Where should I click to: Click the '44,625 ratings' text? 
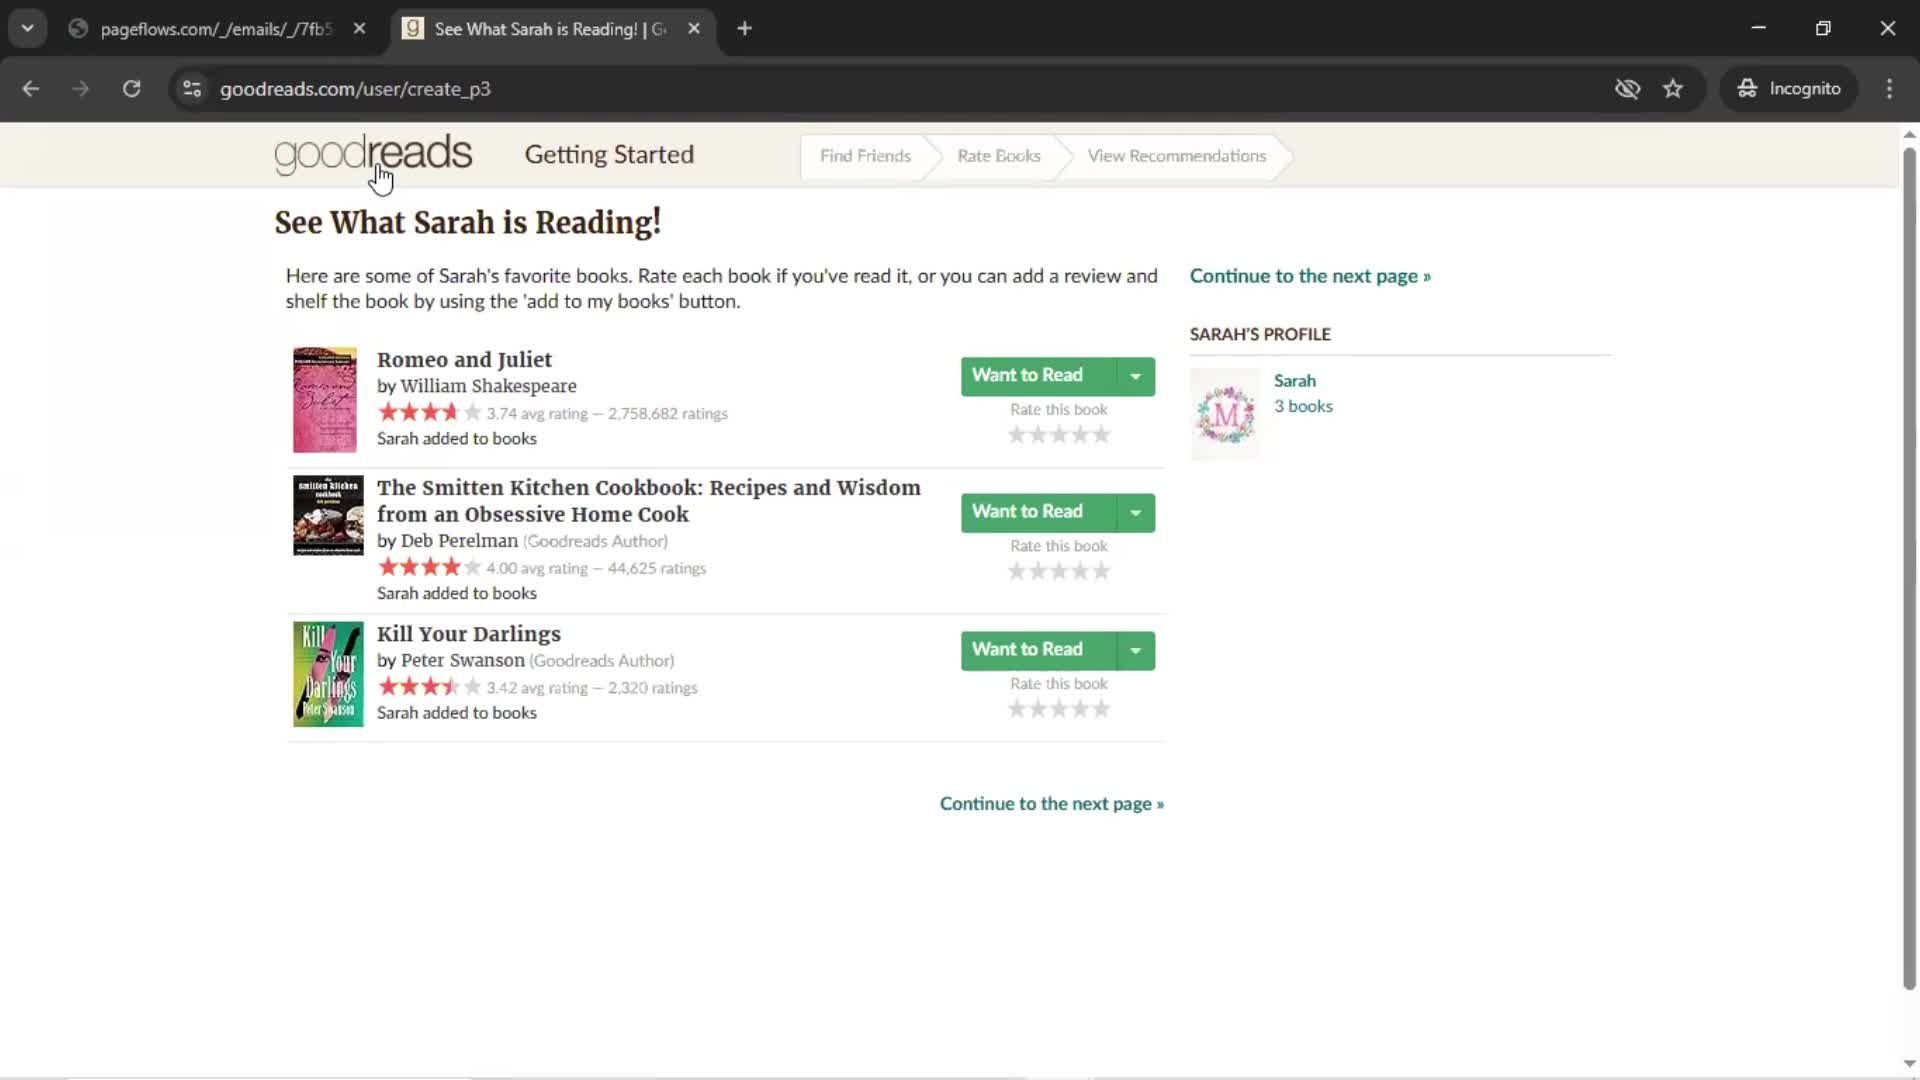click(657, 569)
